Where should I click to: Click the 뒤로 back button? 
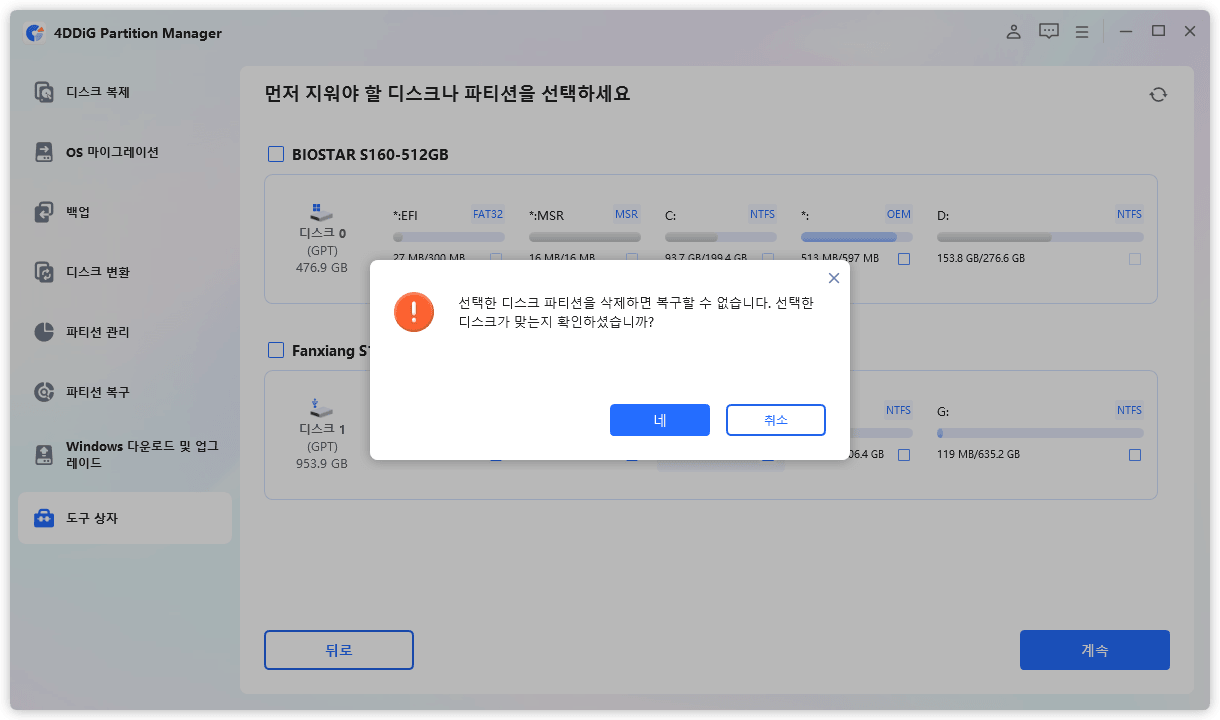[x=339, y=650]
